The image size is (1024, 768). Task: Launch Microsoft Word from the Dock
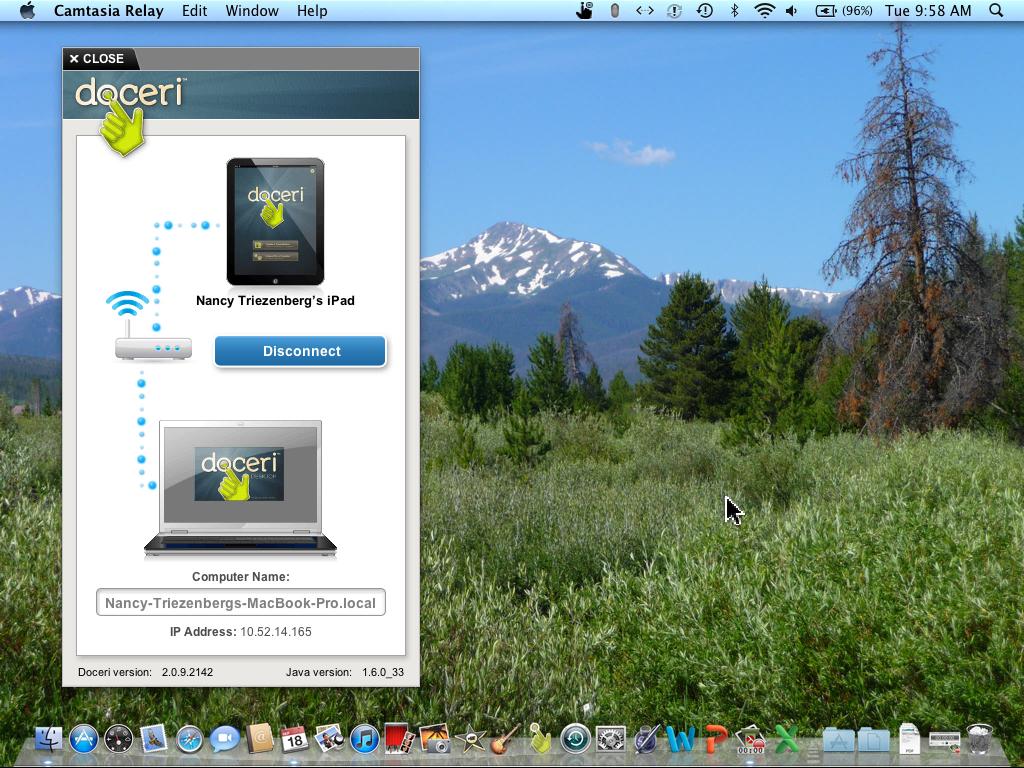click(680, 739)
